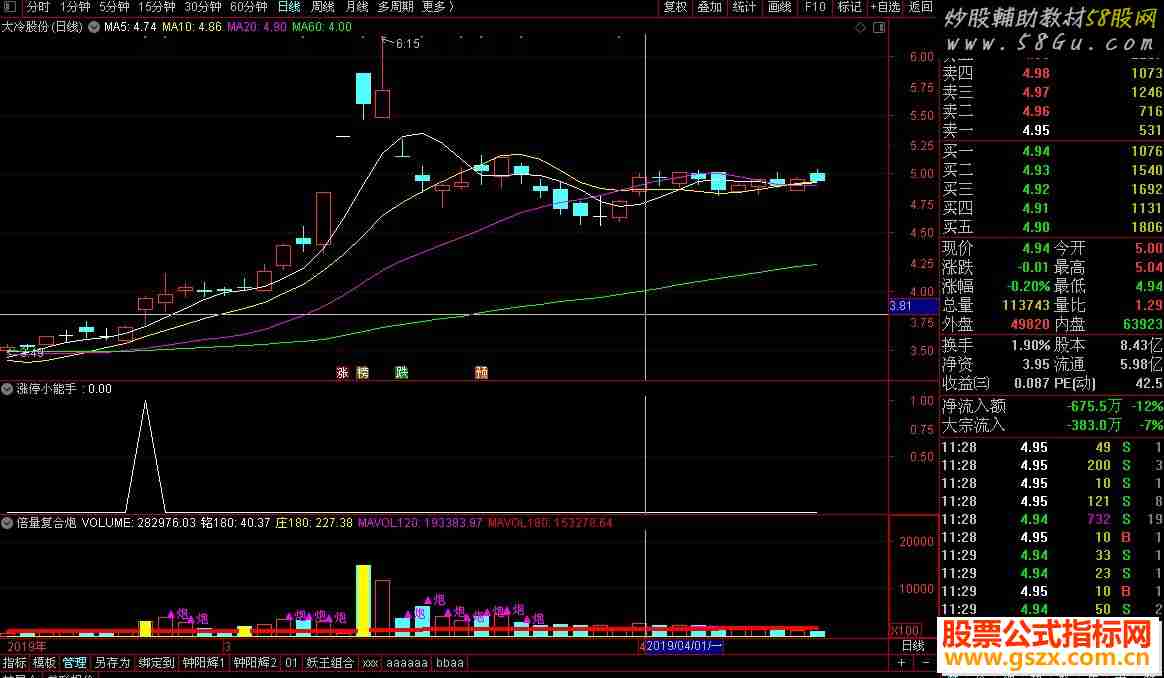The width and height of the screenshot is (1164, 678).
Task: Select the 妖王组合 template
Action: (330, 662)
